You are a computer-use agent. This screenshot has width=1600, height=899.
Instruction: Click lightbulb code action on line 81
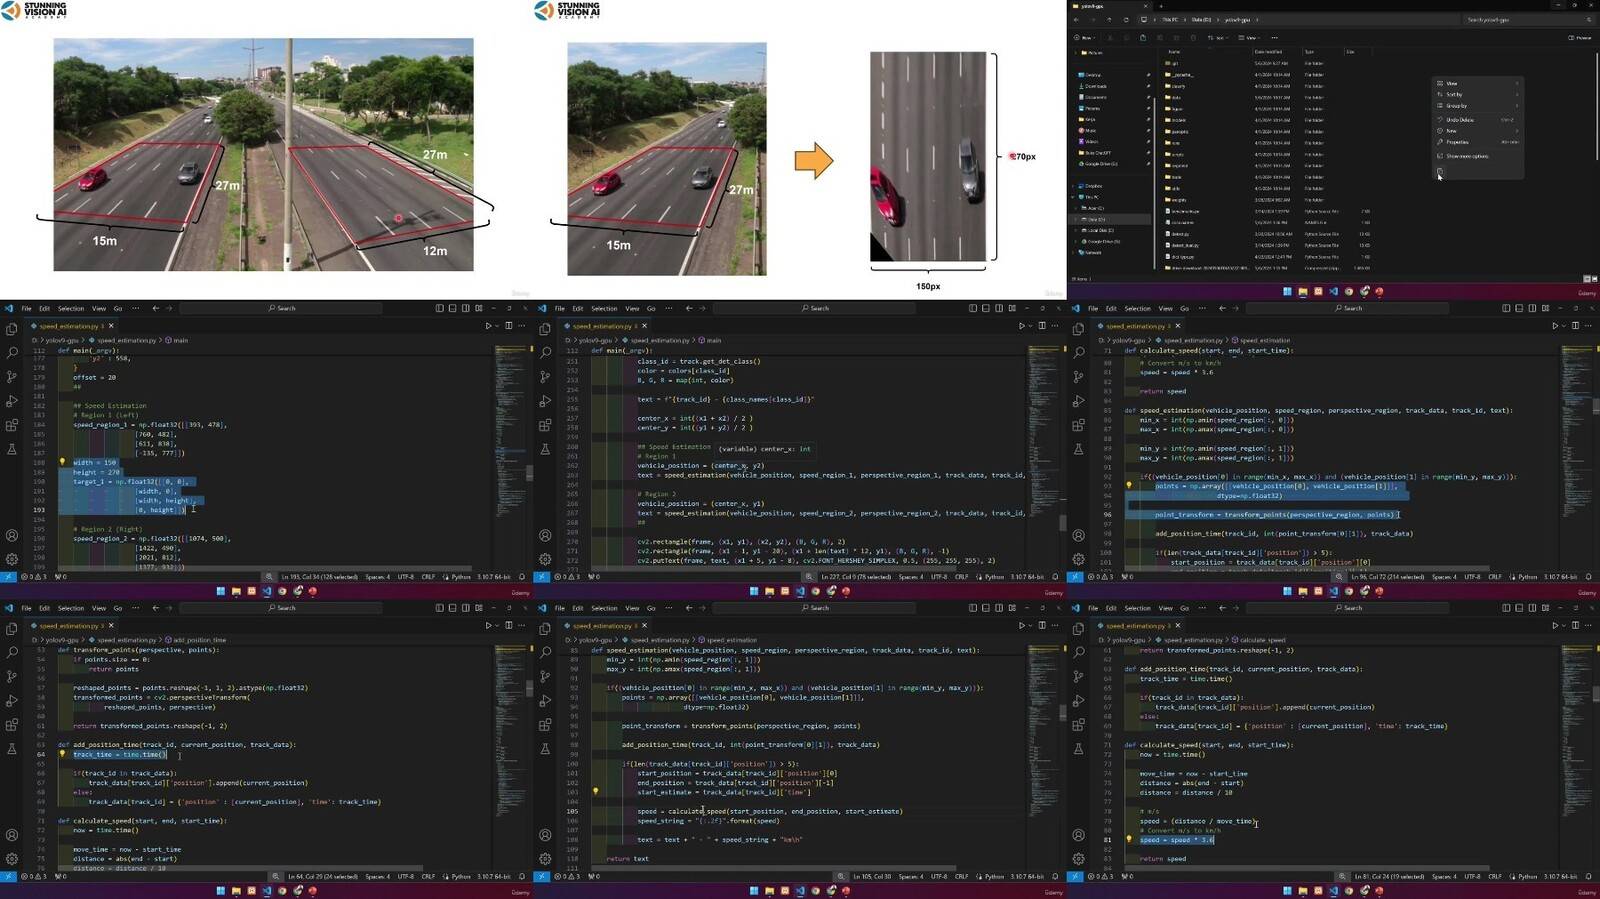(x=1129, y=840)
